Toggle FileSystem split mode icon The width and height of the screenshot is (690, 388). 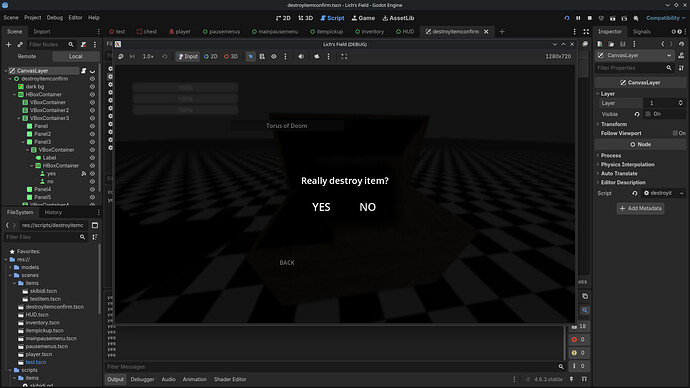click(x=95, y=225)
